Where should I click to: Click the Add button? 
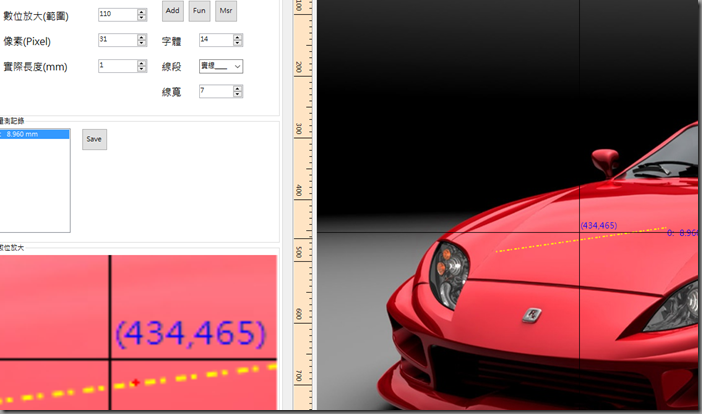[x=173, y=11]
